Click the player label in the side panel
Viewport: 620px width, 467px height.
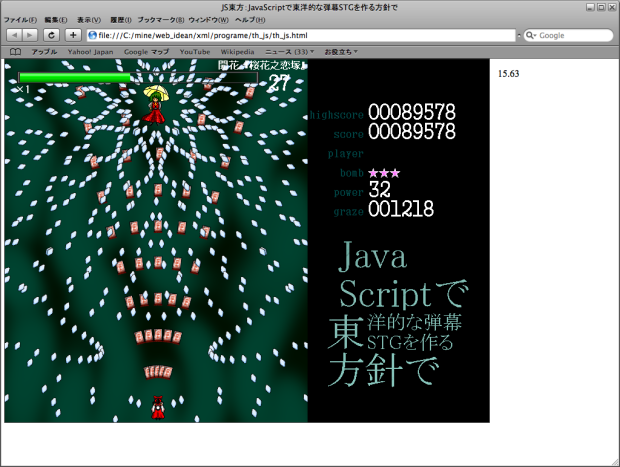(x=346, y=154)
